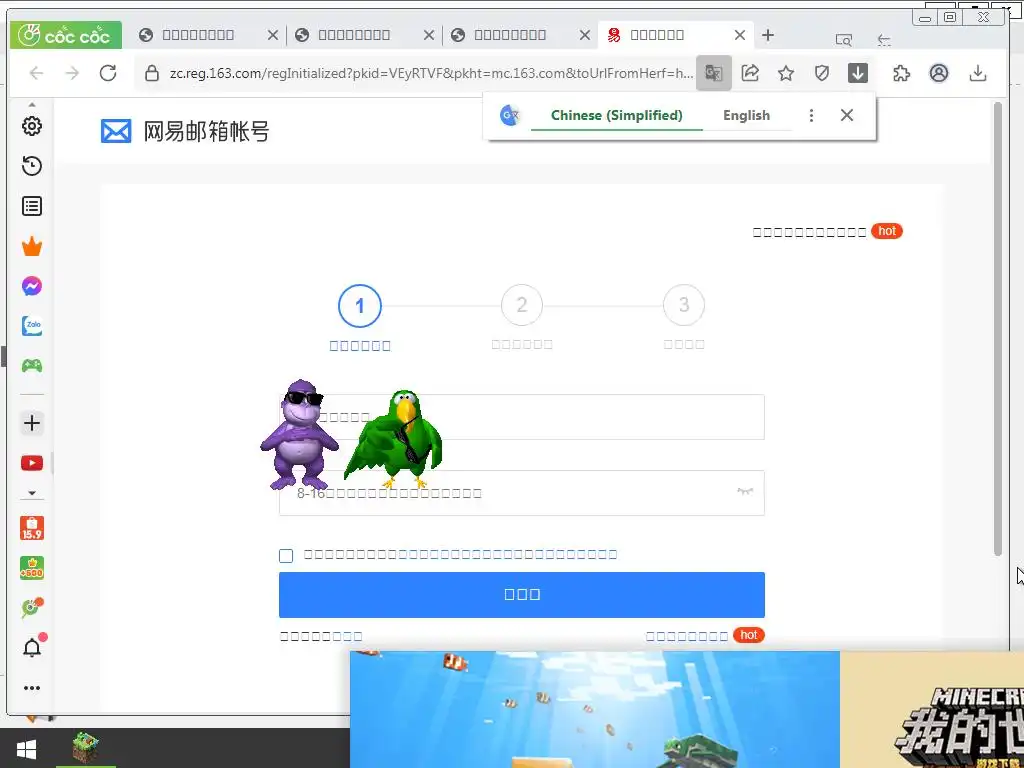Viewport: 1024px width, 768px height.
Task: Open the orange crown sidebar icon
Action: point(32,247)
